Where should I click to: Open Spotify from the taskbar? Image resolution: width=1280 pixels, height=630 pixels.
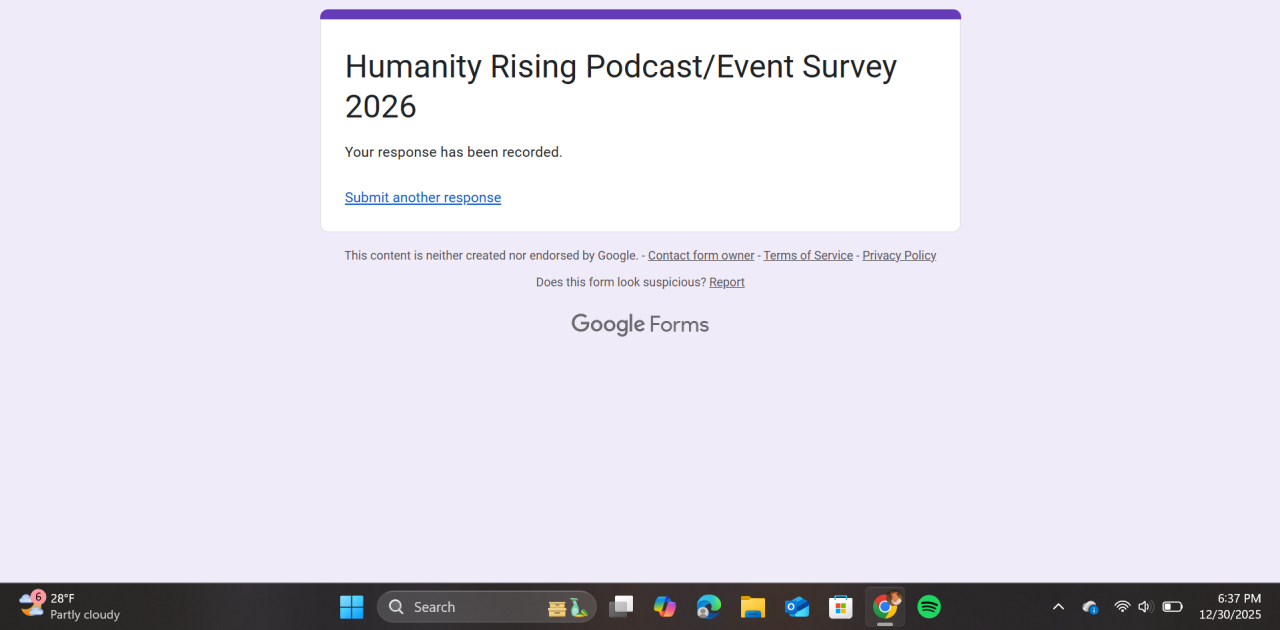click(x=929, y=607)
